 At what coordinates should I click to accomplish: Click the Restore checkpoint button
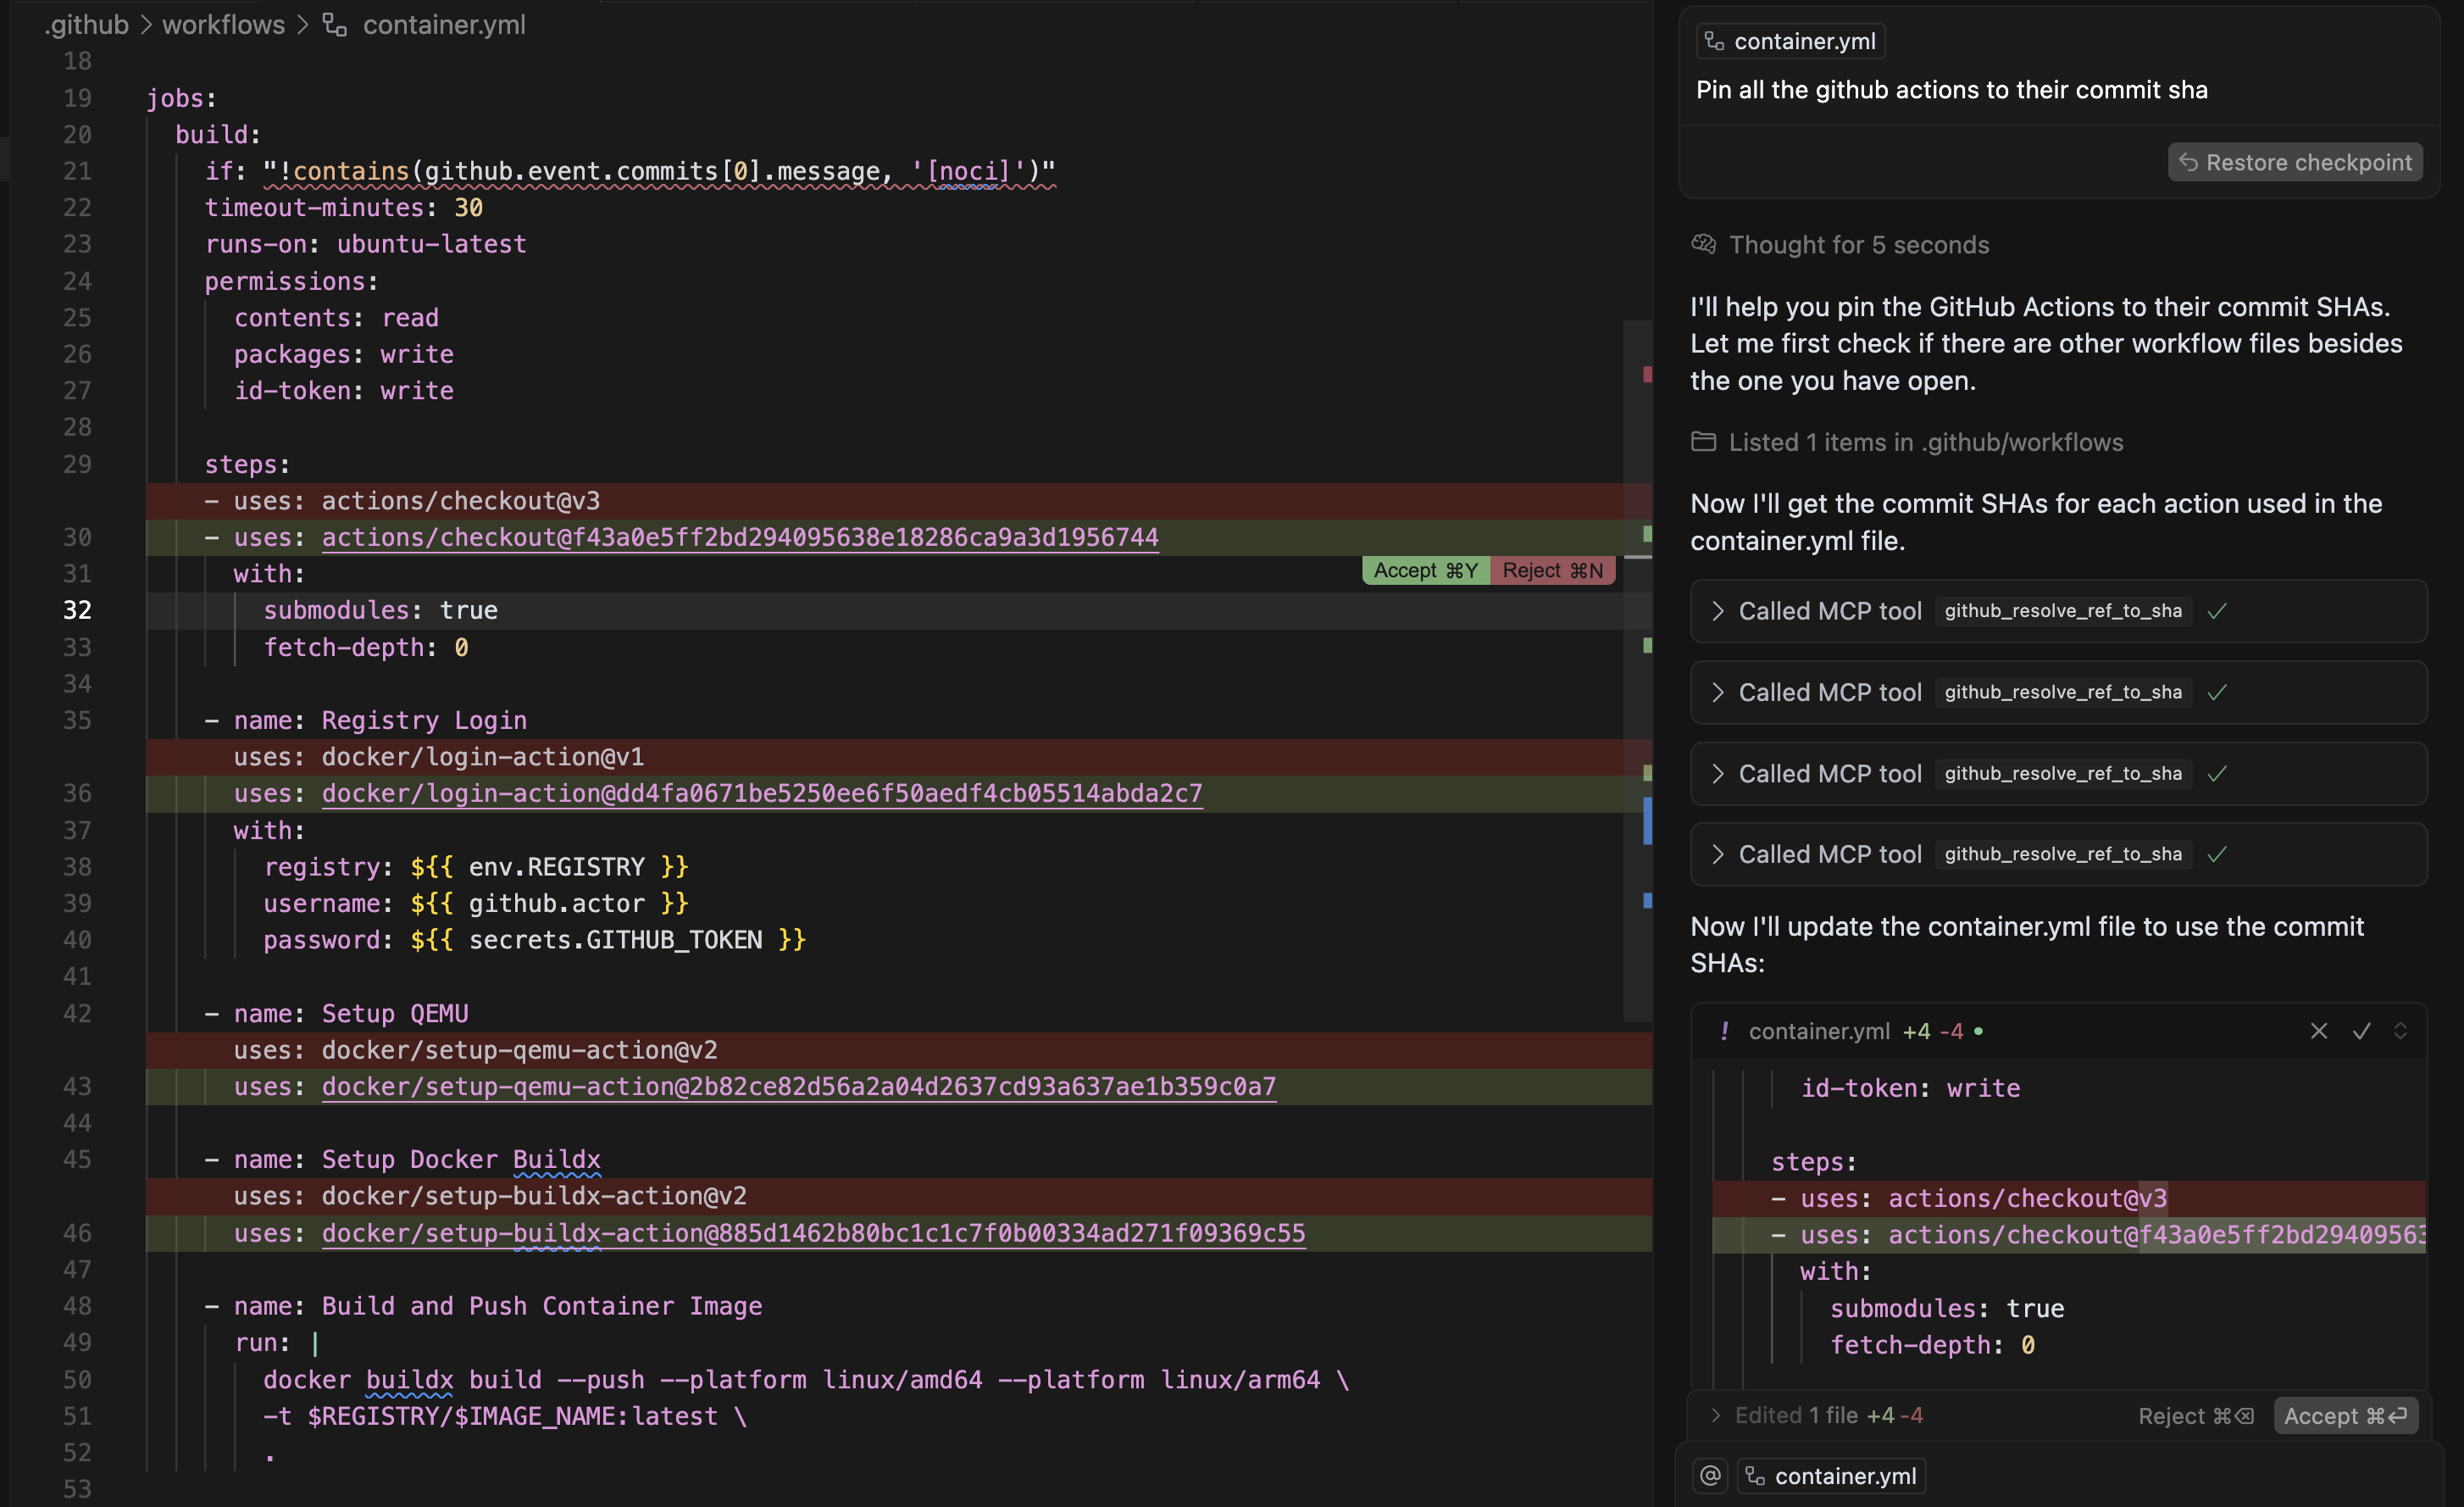2294,162
